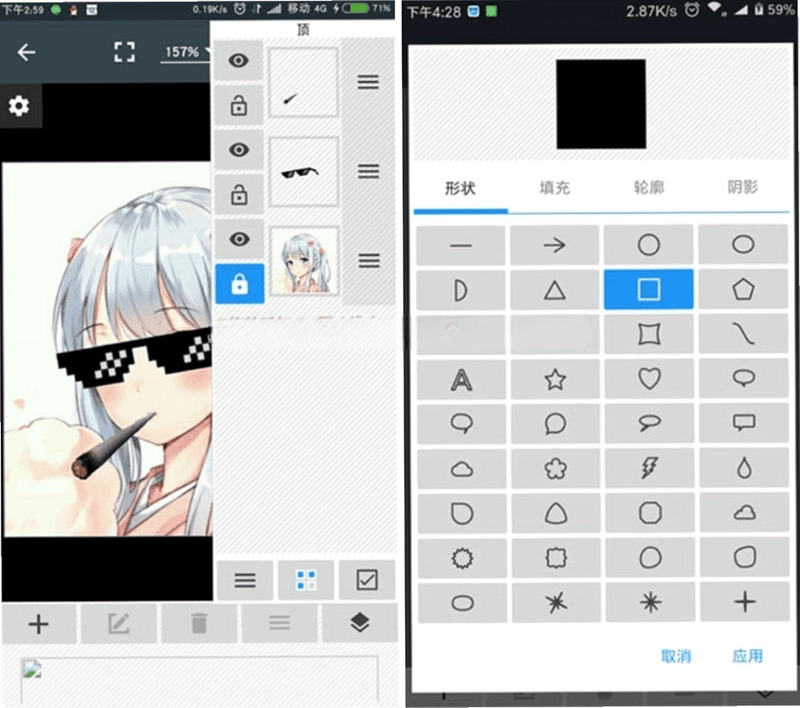Choose the plus sign shape
This screenshot has height=708, width=800.
[745, 602]
